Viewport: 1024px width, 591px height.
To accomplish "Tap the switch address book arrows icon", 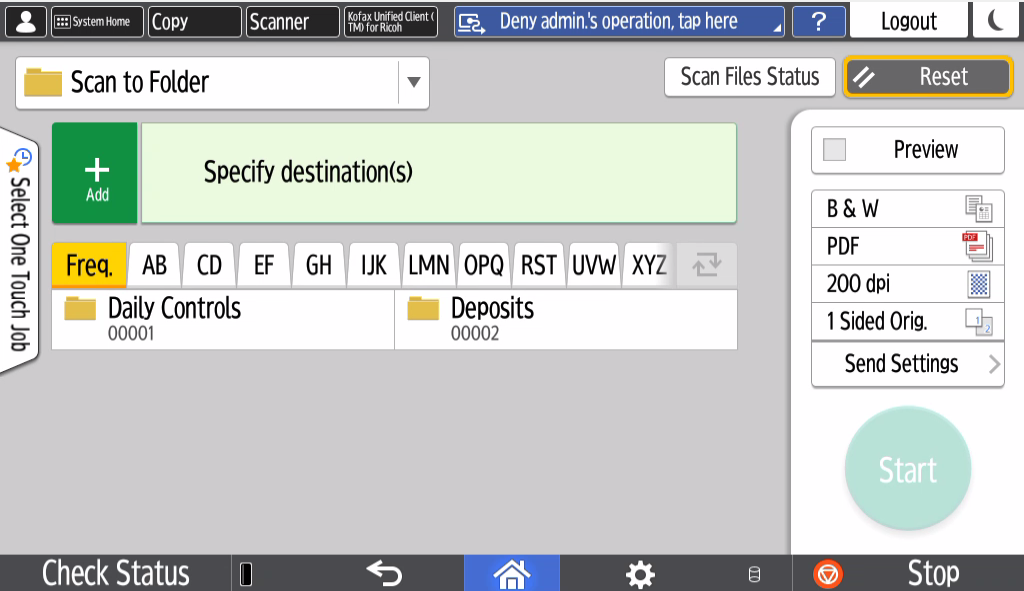I will pos(706,265).
